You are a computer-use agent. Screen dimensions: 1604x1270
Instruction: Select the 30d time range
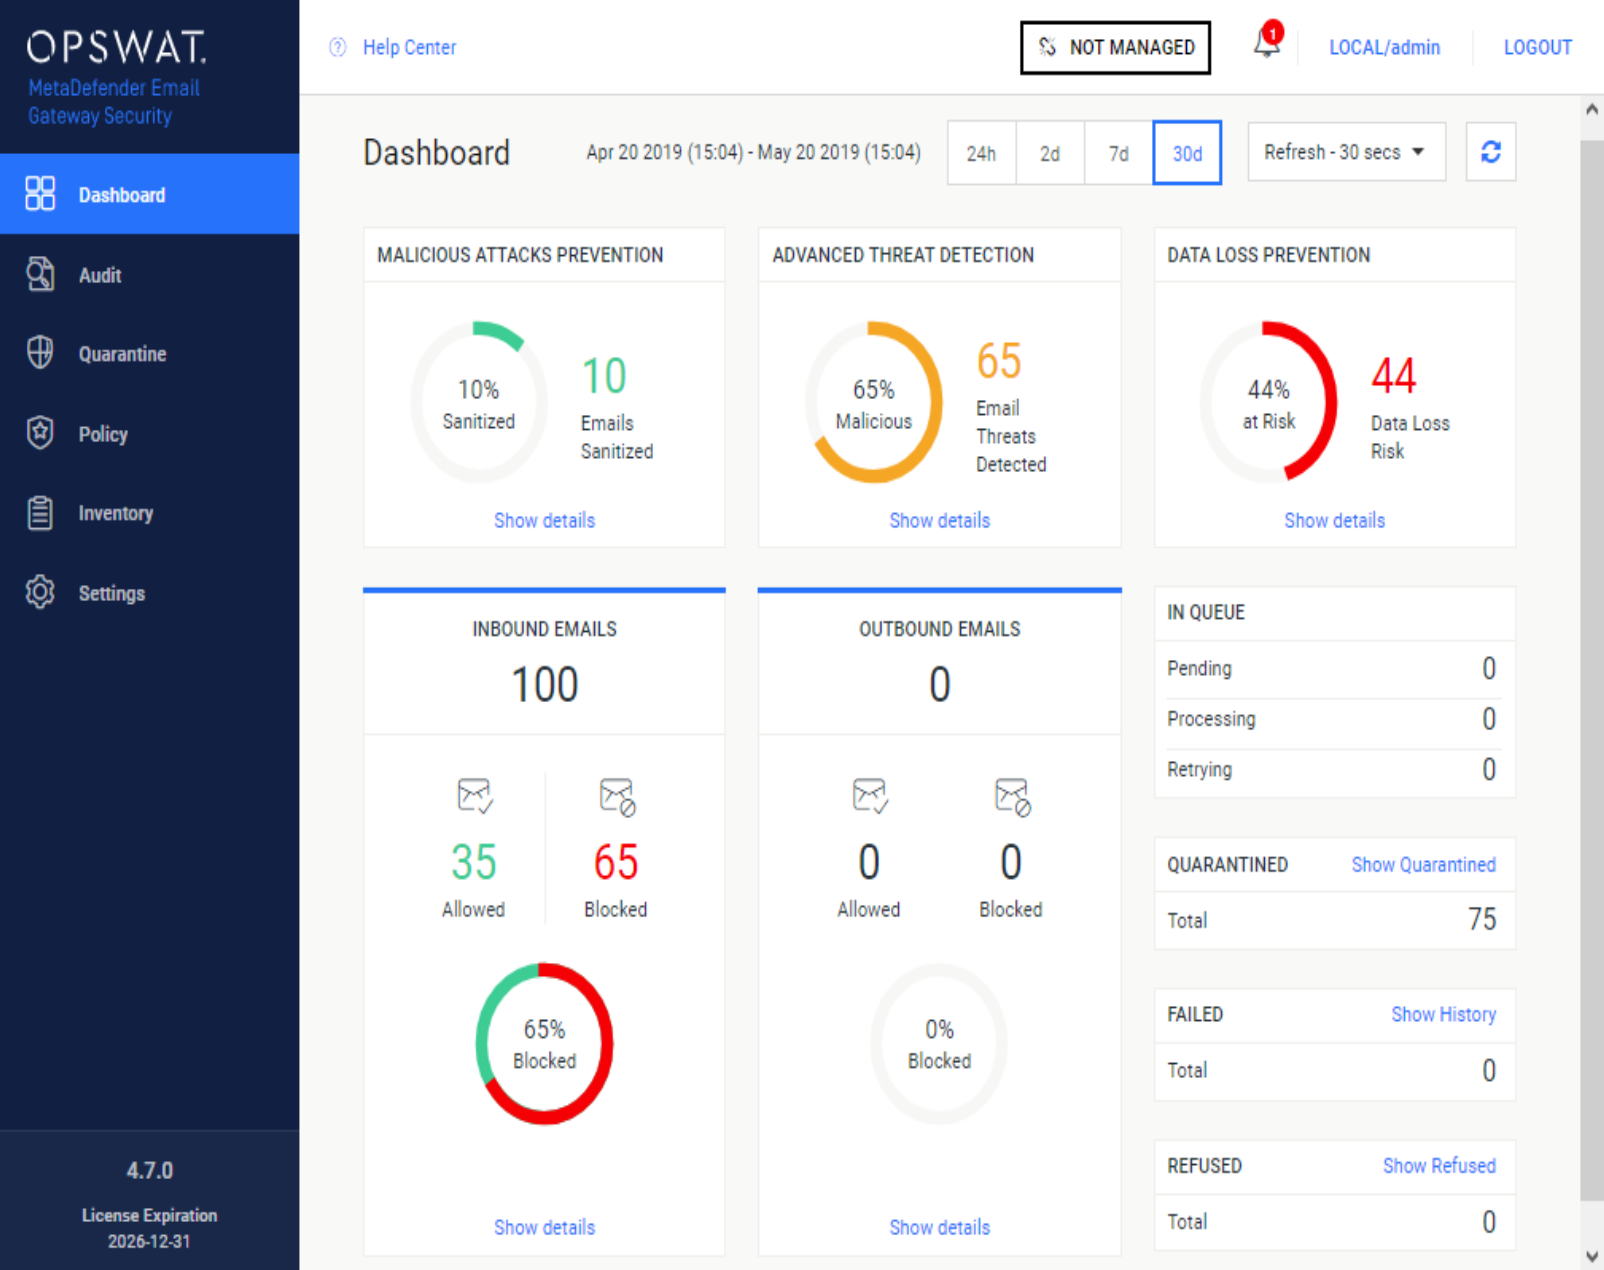(1187, 153)
